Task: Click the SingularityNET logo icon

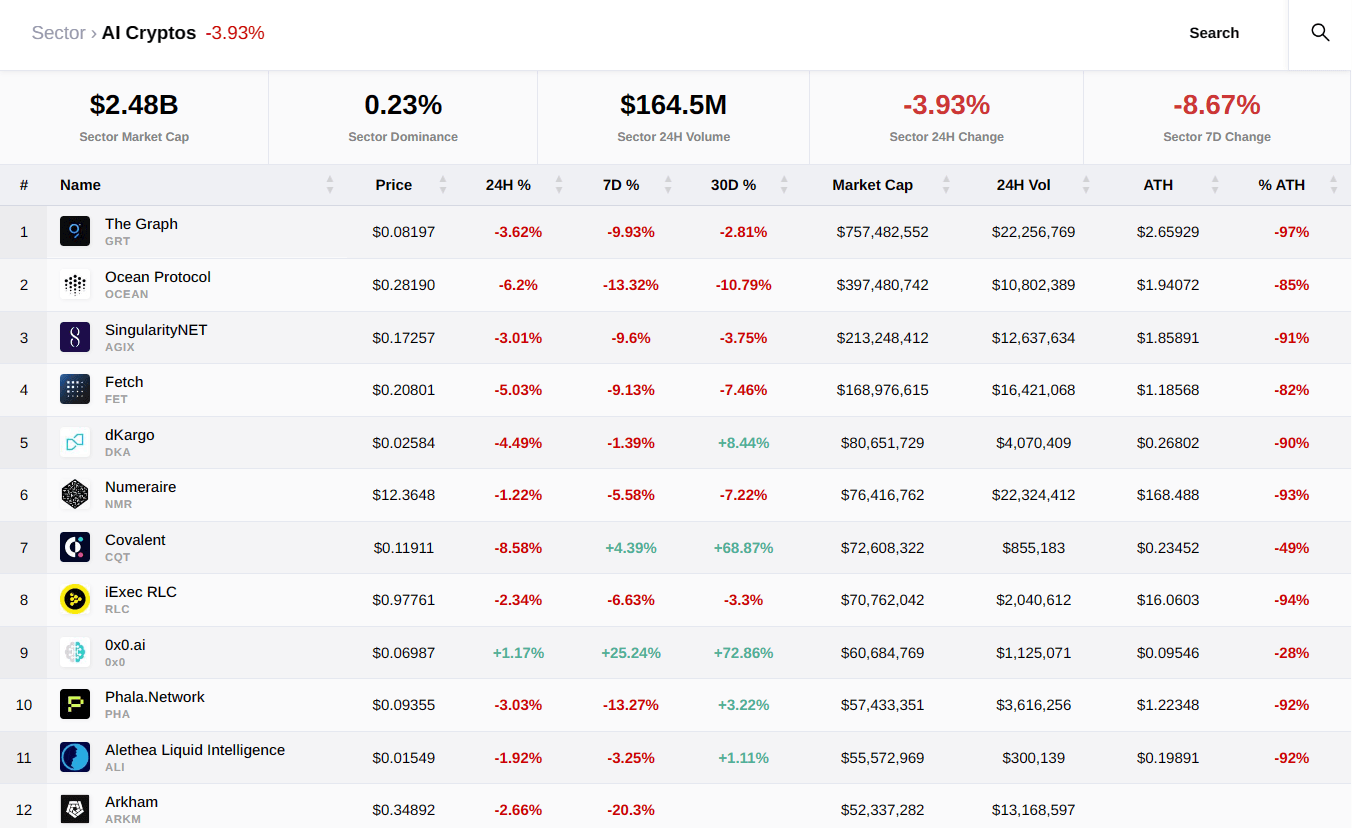Action: click(x=75, y=337)
